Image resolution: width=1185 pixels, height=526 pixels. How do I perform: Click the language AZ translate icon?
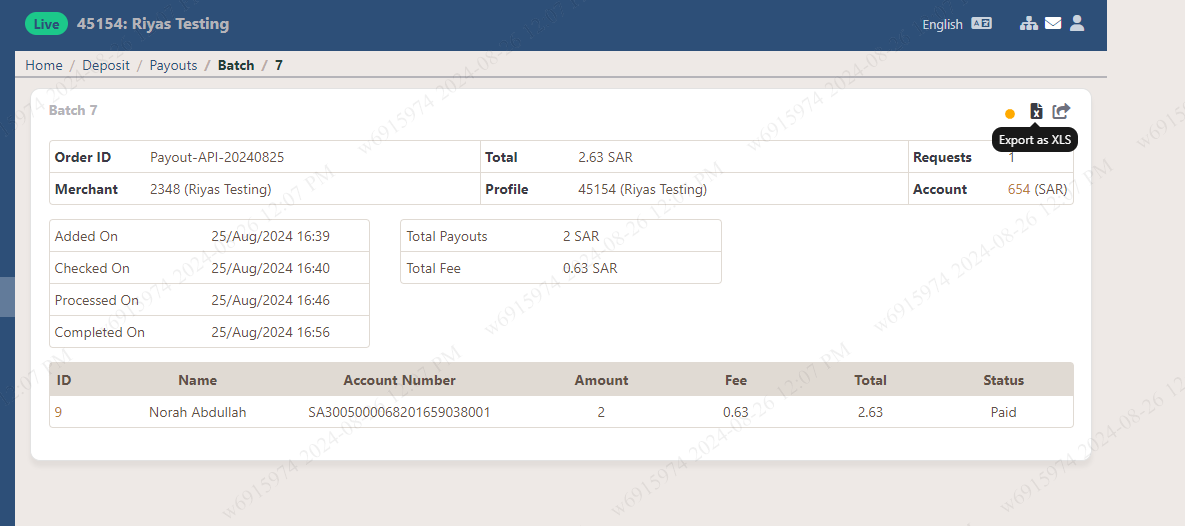click(981, 23)
